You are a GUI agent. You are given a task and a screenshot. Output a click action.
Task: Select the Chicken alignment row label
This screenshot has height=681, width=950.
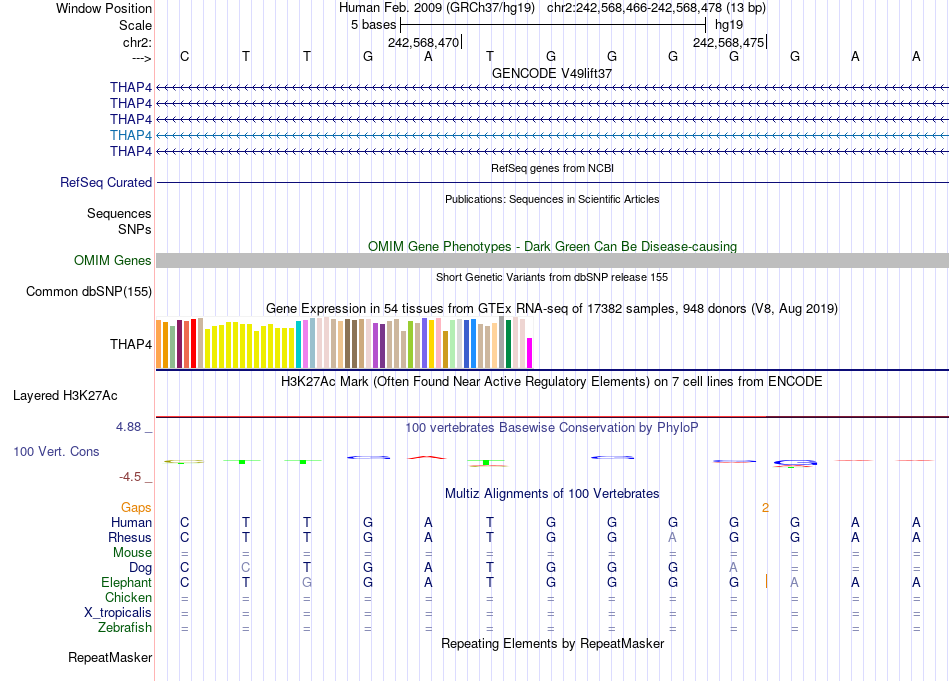coord(128,597)
